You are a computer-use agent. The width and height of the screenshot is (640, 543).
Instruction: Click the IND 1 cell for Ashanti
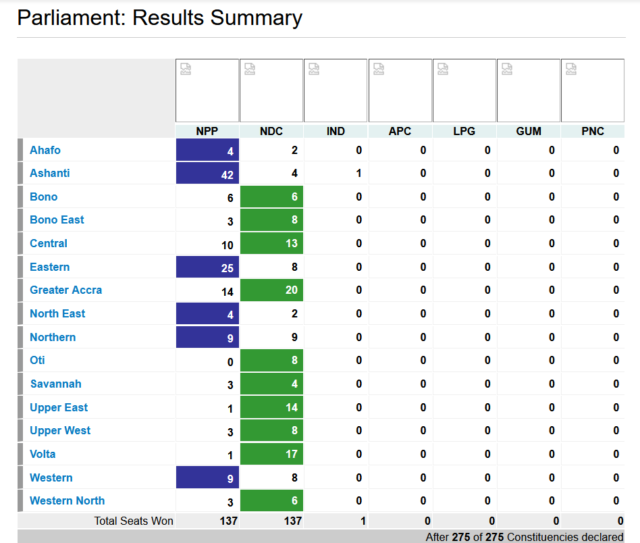[x=336, y=173]
